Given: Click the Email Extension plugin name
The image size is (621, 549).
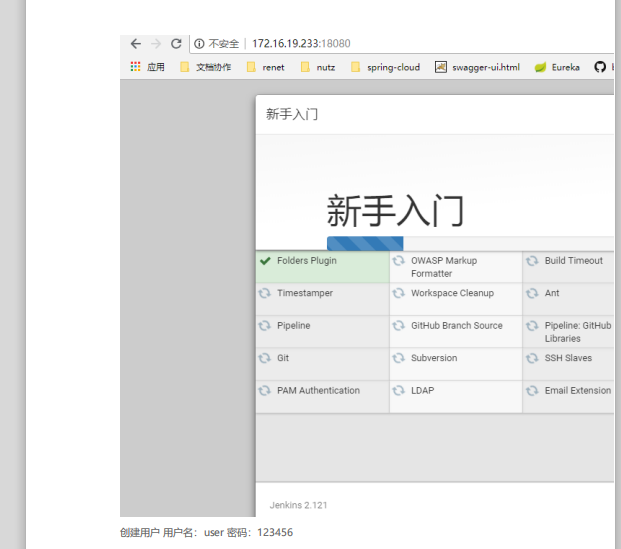Looking at the screenshot, I should [x=578, y=391].
